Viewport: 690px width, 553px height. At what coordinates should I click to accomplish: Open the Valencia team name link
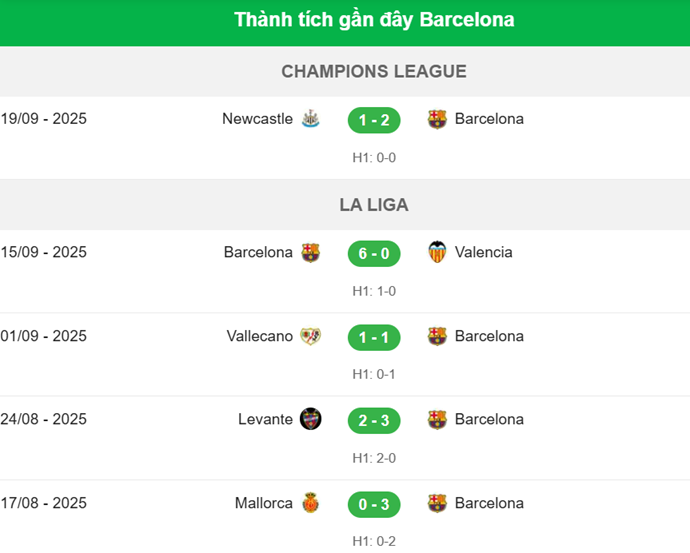pyautogui.click(x=483, y=252)
